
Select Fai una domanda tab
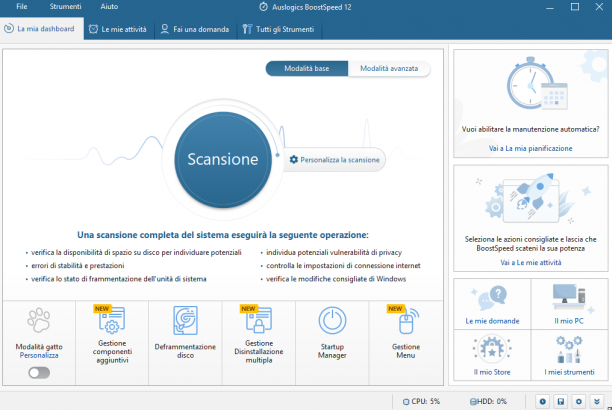(196, 29)
